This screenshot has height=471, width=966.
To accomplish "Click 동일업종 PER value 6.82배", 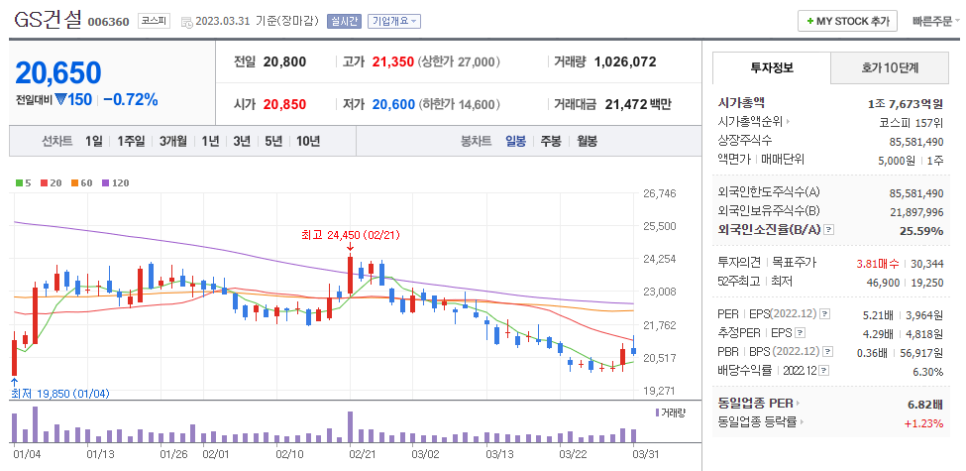I will [x=925, y=404].
